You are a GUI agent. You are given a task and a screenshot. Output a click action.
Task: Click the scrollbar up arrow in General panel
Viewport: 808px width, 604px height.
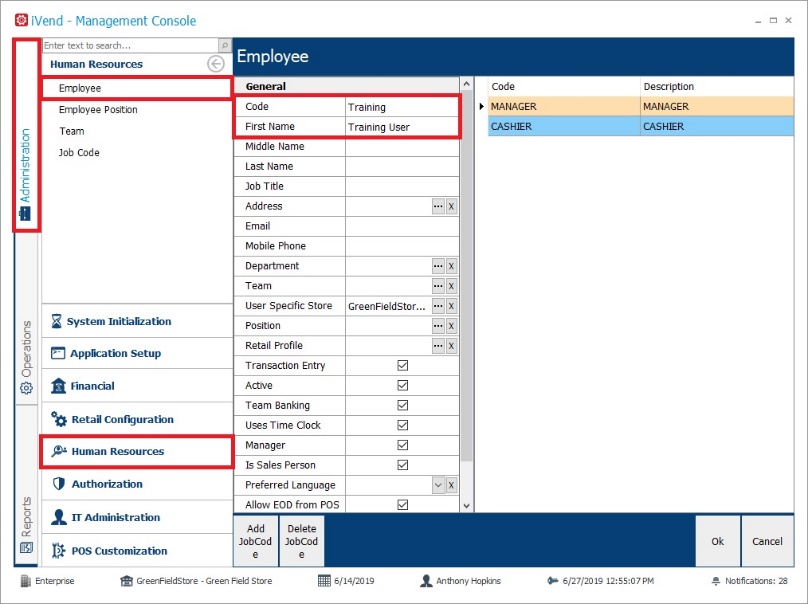click(x=467, y=83)
